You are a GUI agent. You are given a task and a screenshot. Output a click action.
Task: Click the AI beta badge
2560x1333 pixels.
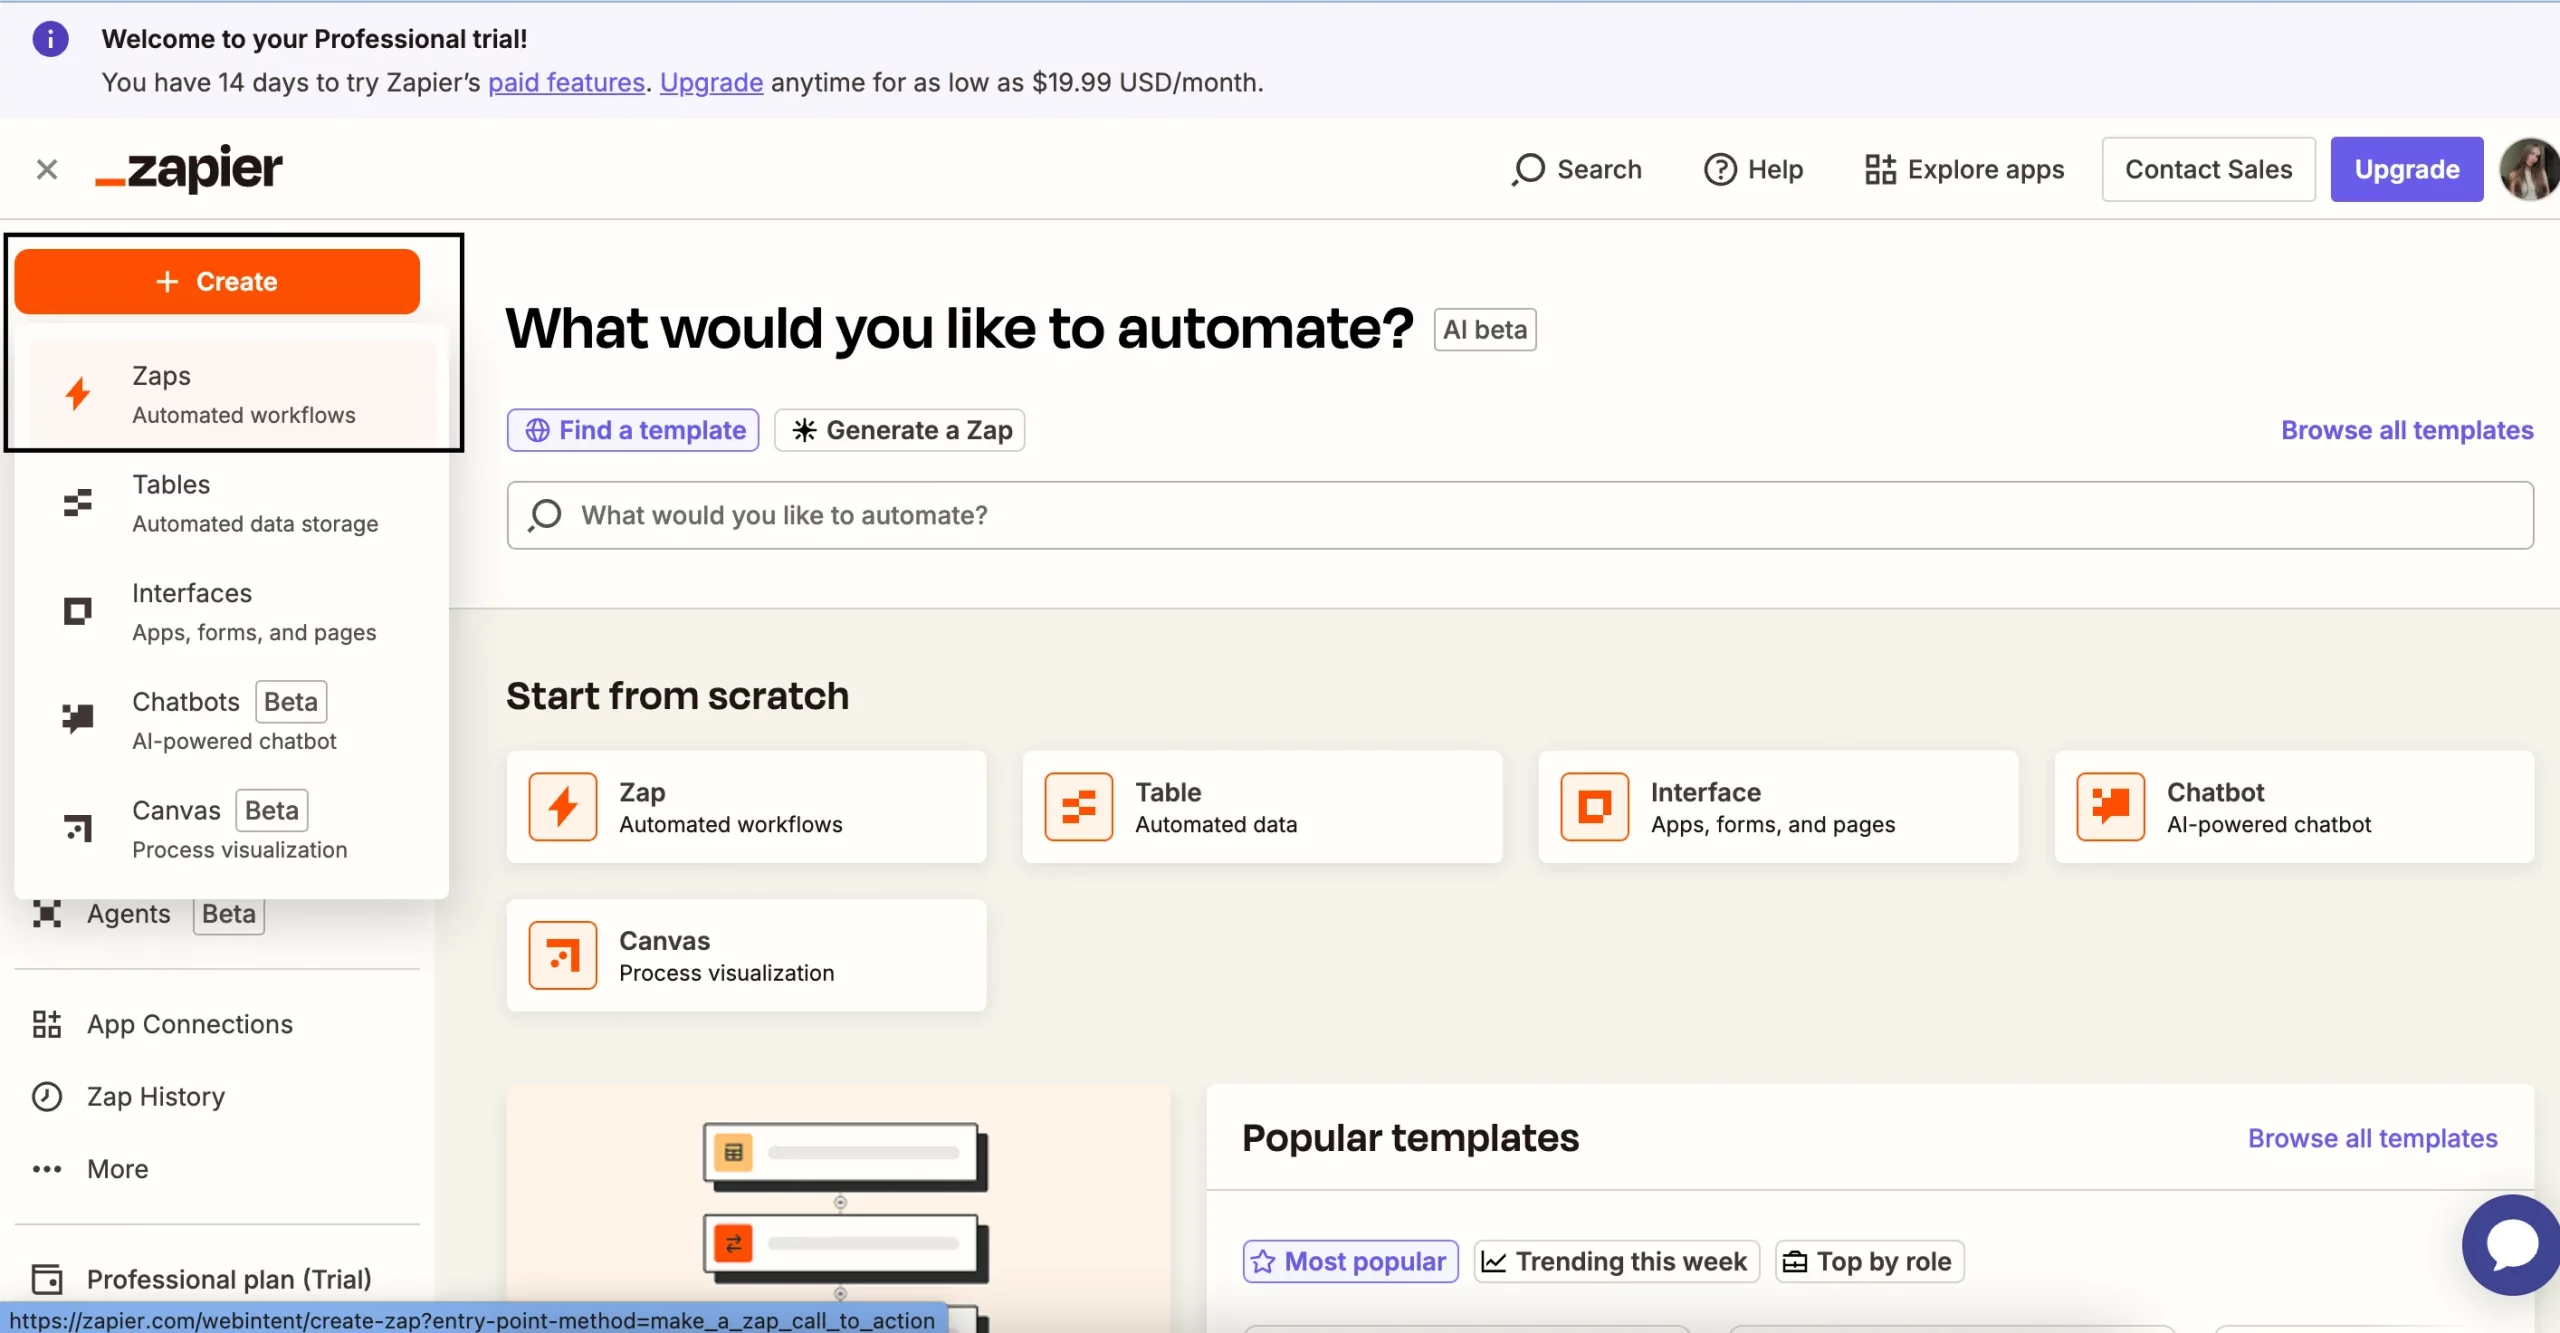pyautogui.click(x=1484, y=330)
